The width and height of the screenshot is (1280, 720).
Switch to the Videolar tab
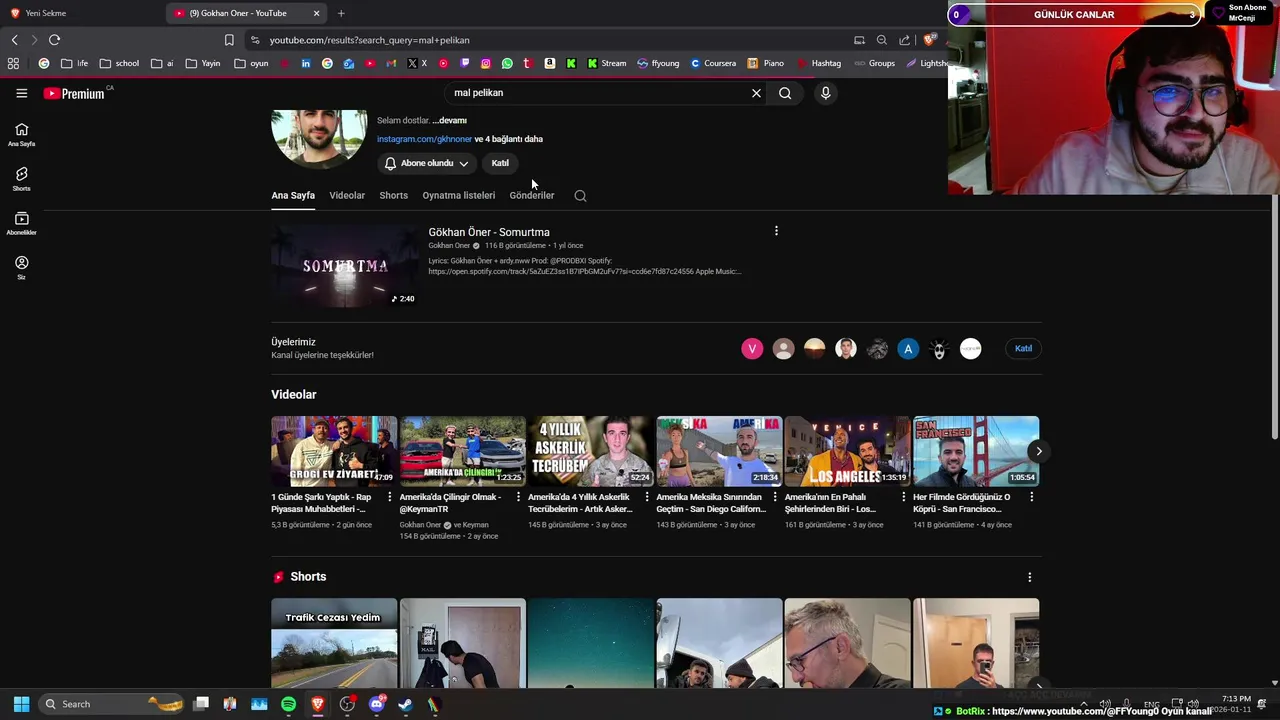[347, 196]
